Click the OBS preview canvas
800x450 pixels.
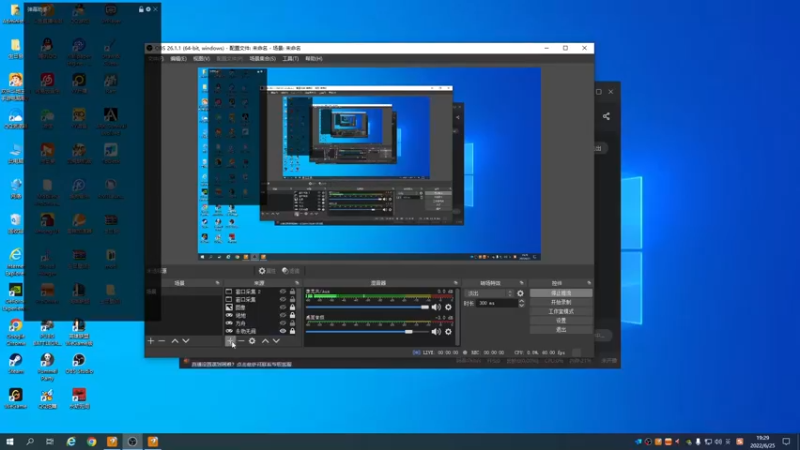[x=369, y=164]
